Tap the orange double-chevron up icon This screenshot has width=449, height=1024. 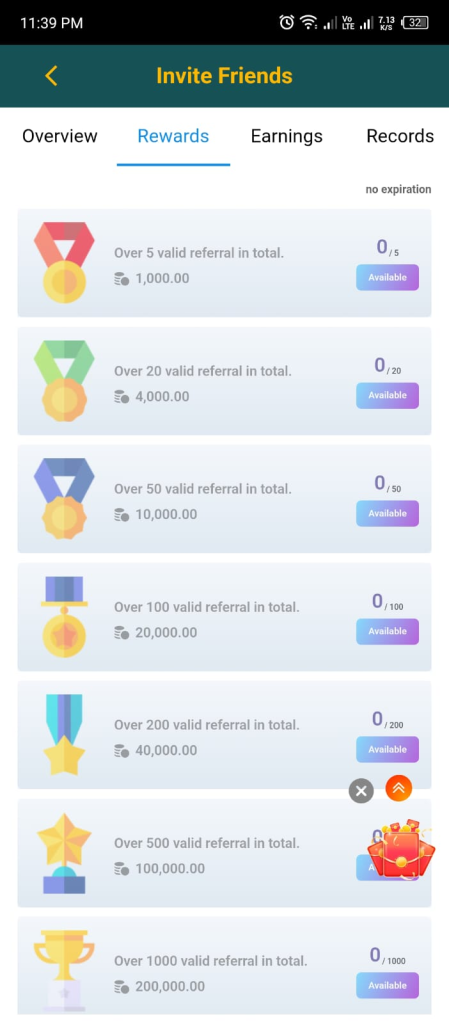399,788
